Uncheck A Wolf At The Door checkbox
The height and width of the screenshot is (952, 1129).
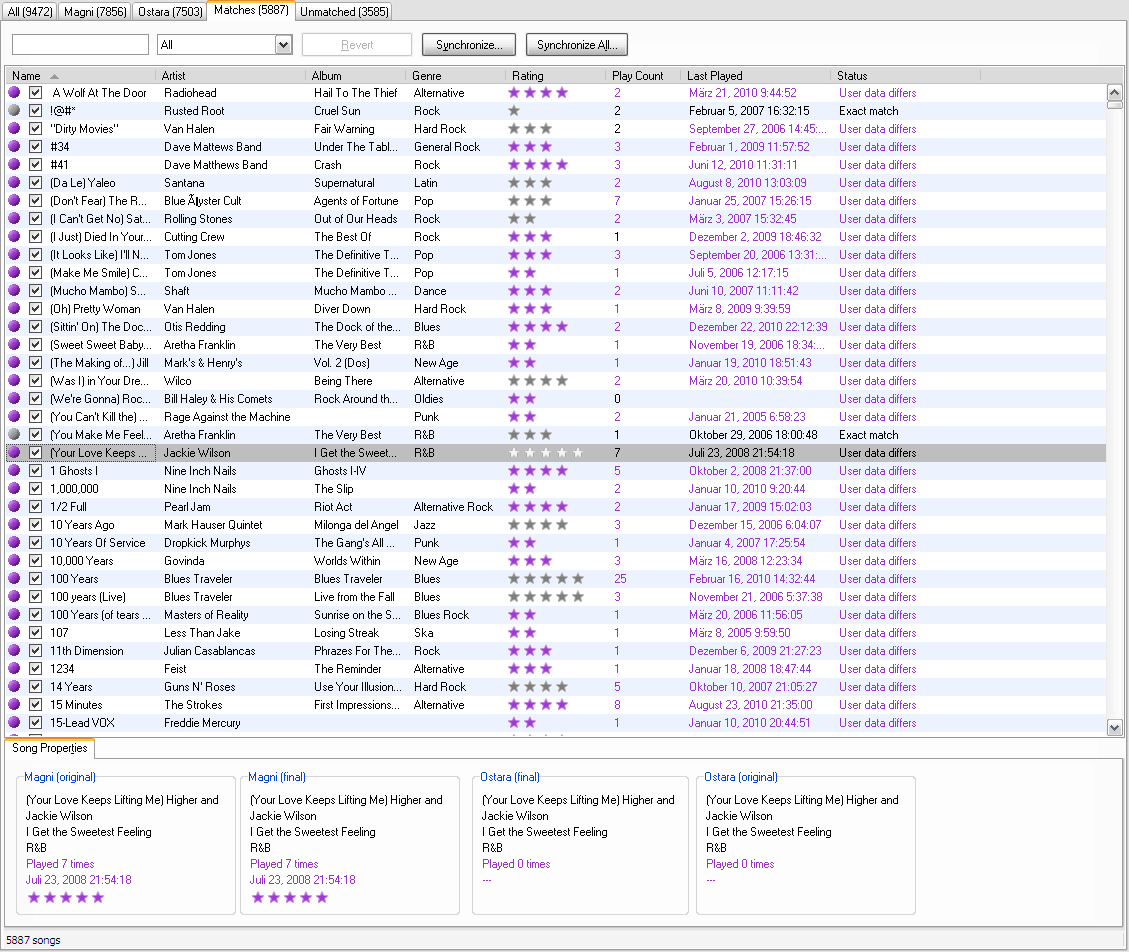(35, 92)
